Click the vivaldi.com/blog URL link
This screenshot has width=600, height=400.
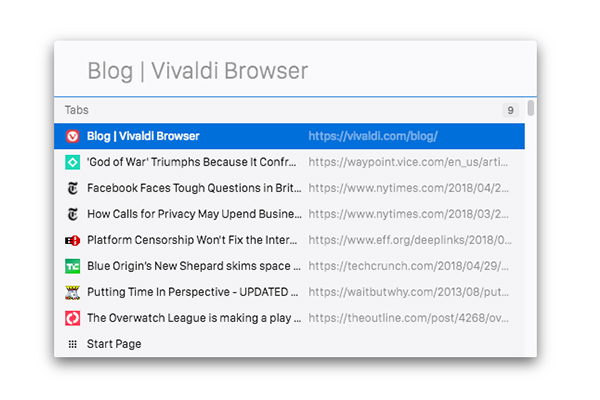click(x=373, y=136)
